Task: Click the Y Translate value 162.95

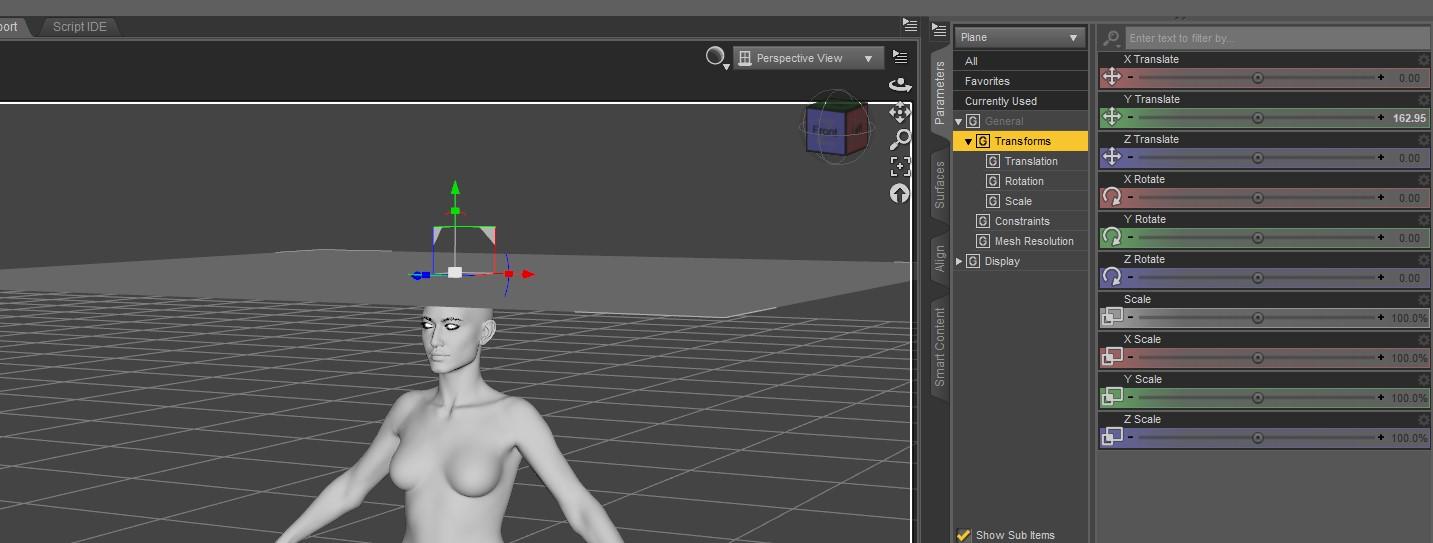Action: (x=1409, y=118)
